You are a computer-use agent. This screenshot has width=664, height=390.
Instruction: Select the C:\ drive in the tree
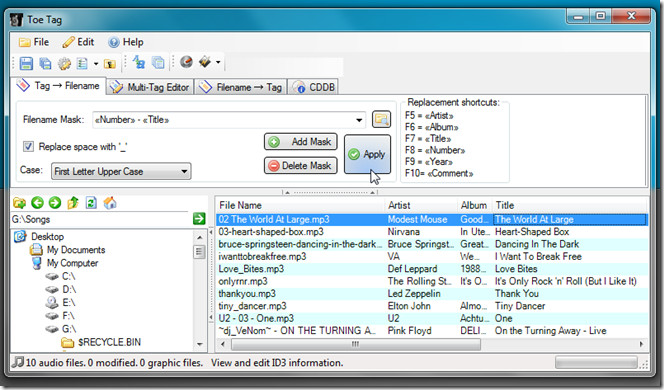click(69, 276)
